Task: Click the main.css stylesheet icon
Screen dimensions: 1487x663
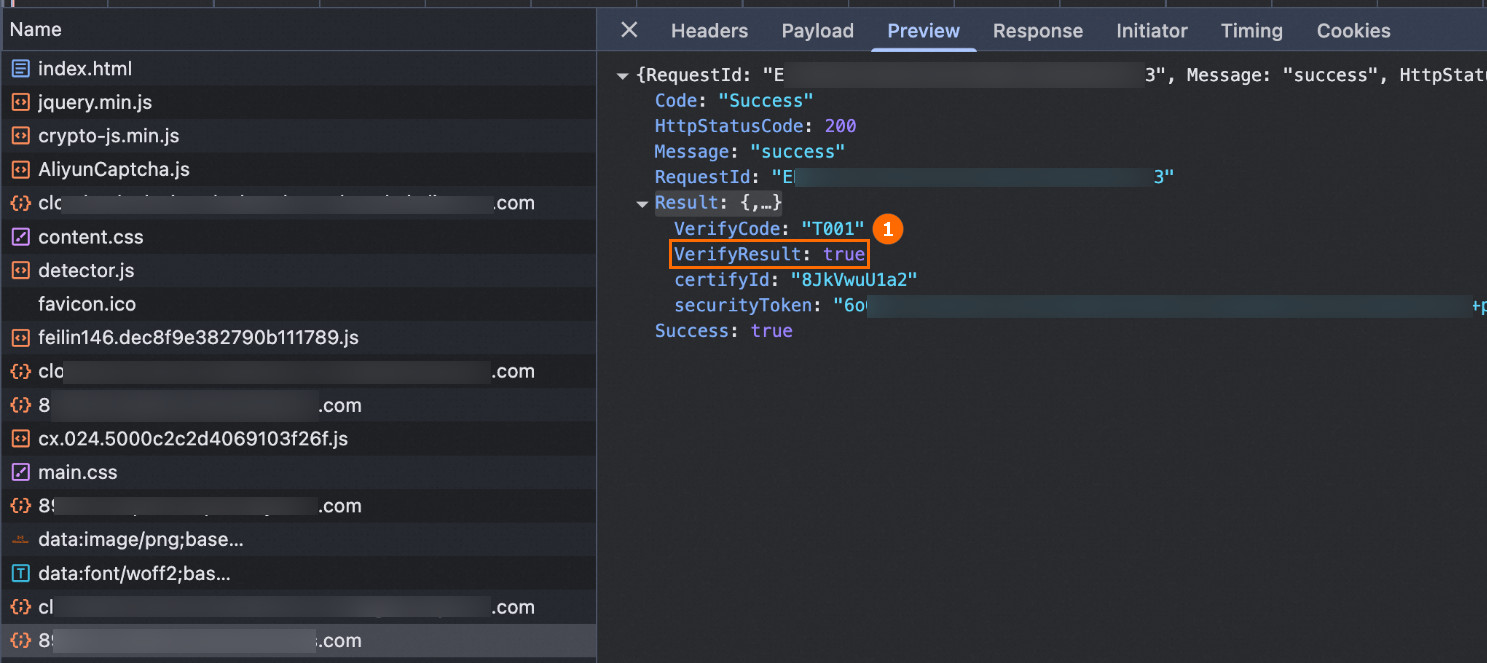Action: 20,472
